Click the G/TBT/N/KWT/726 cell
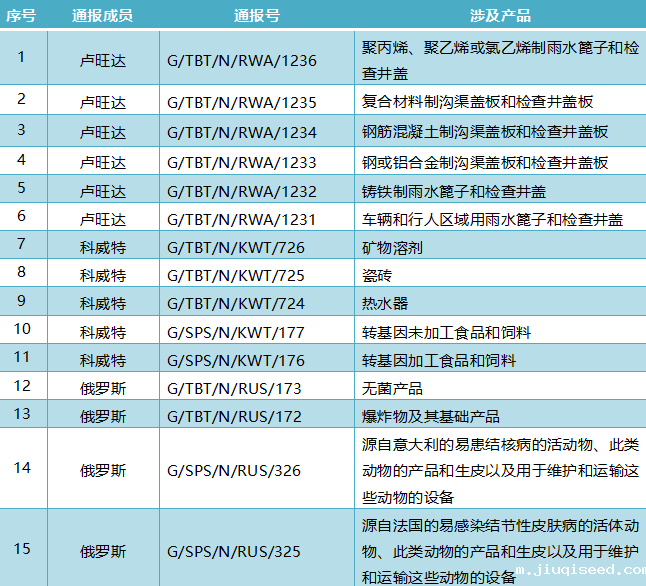Viewport: 646px width, 586px height. point(236,244)
